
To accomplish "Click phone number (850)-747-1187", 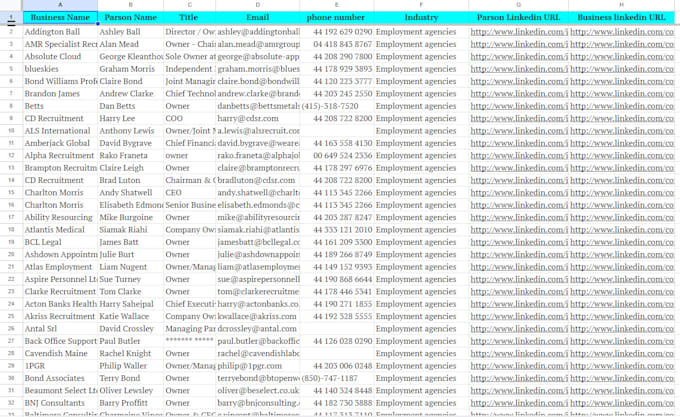I will [x=337, y=378].
